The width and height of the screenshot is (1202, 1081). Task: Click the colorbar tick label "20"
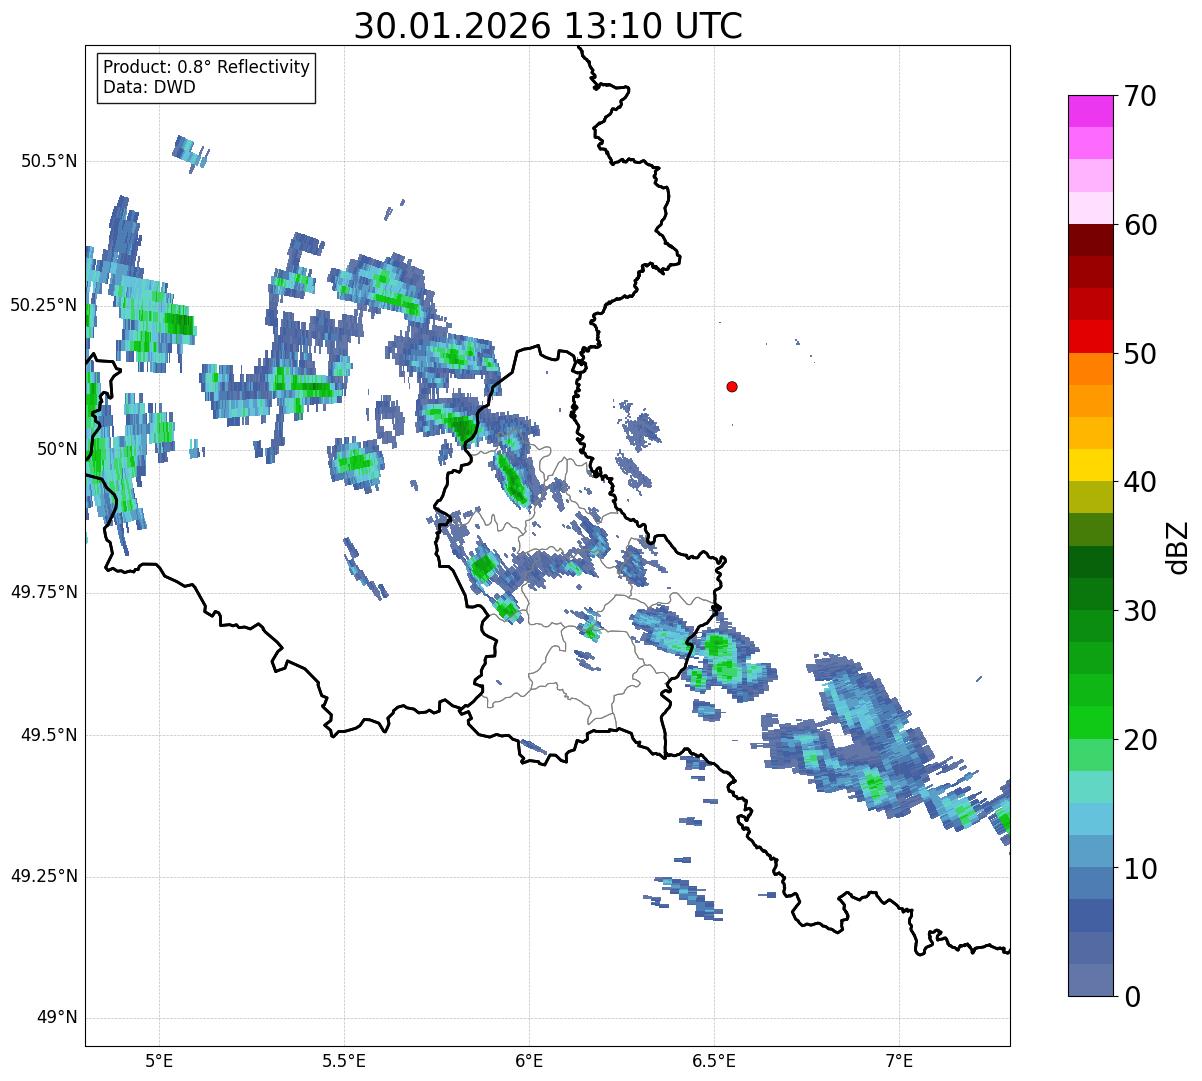pos(1140,740)
